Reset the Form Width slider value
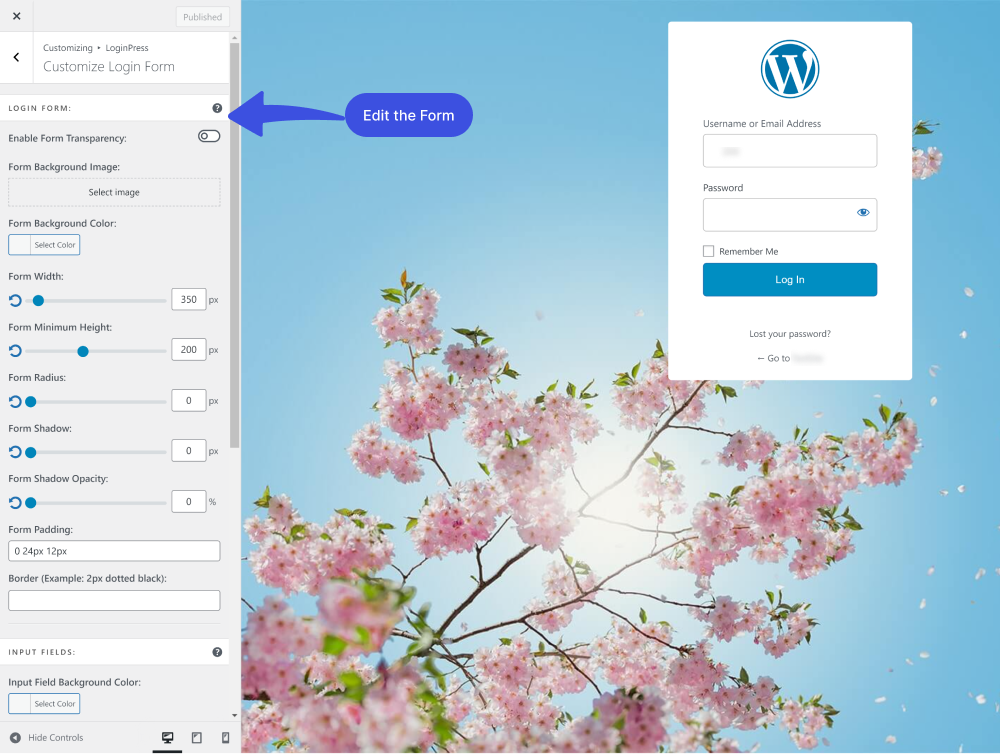 [x=15, y=300]
